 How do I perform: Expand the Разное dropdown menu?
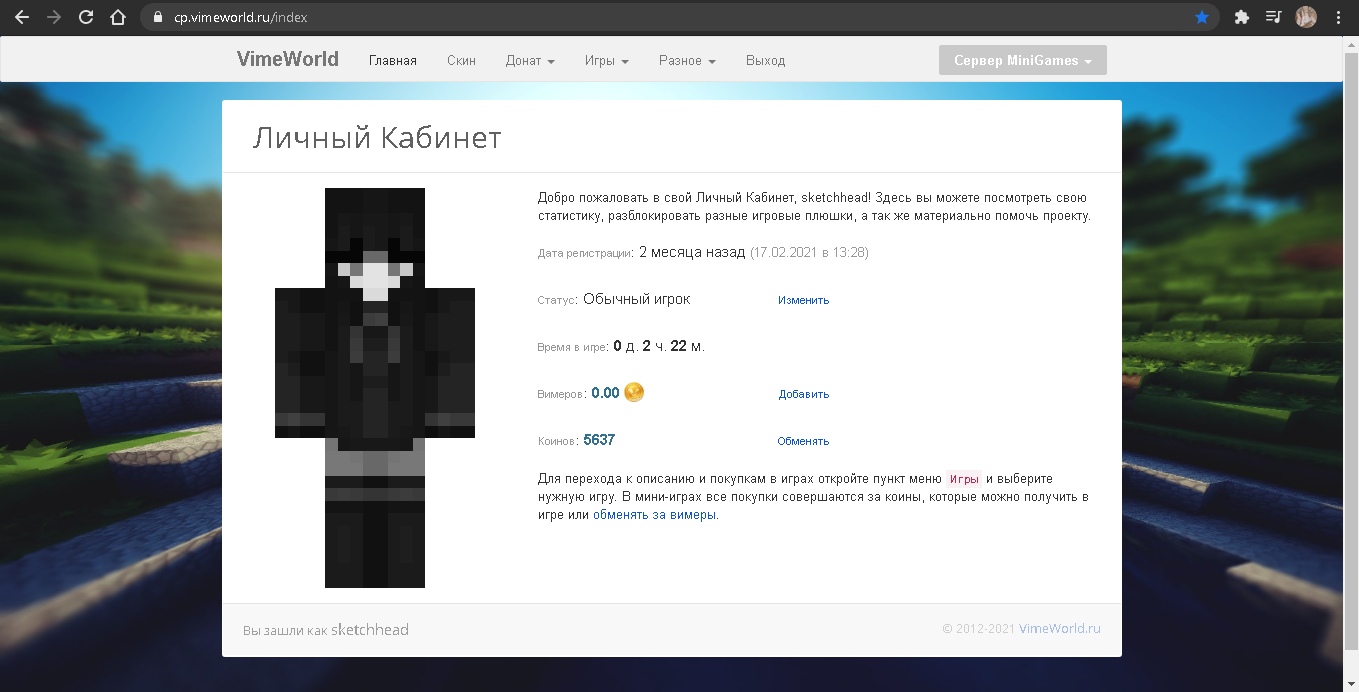point(687,60)
